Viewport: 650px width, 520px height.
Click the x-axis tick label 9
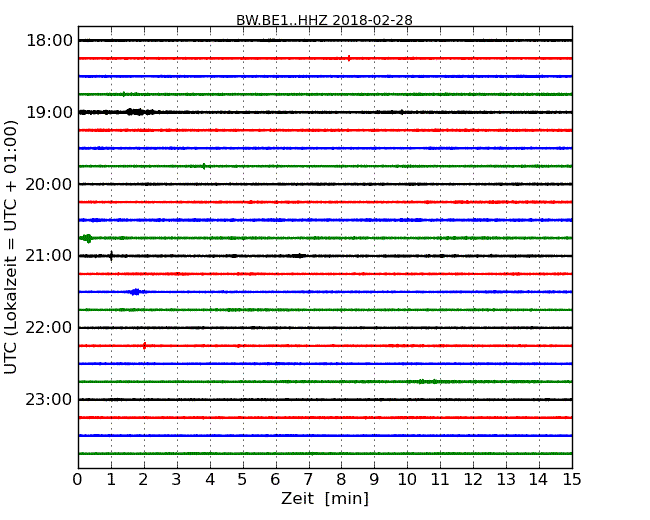[x=374, y=479]
